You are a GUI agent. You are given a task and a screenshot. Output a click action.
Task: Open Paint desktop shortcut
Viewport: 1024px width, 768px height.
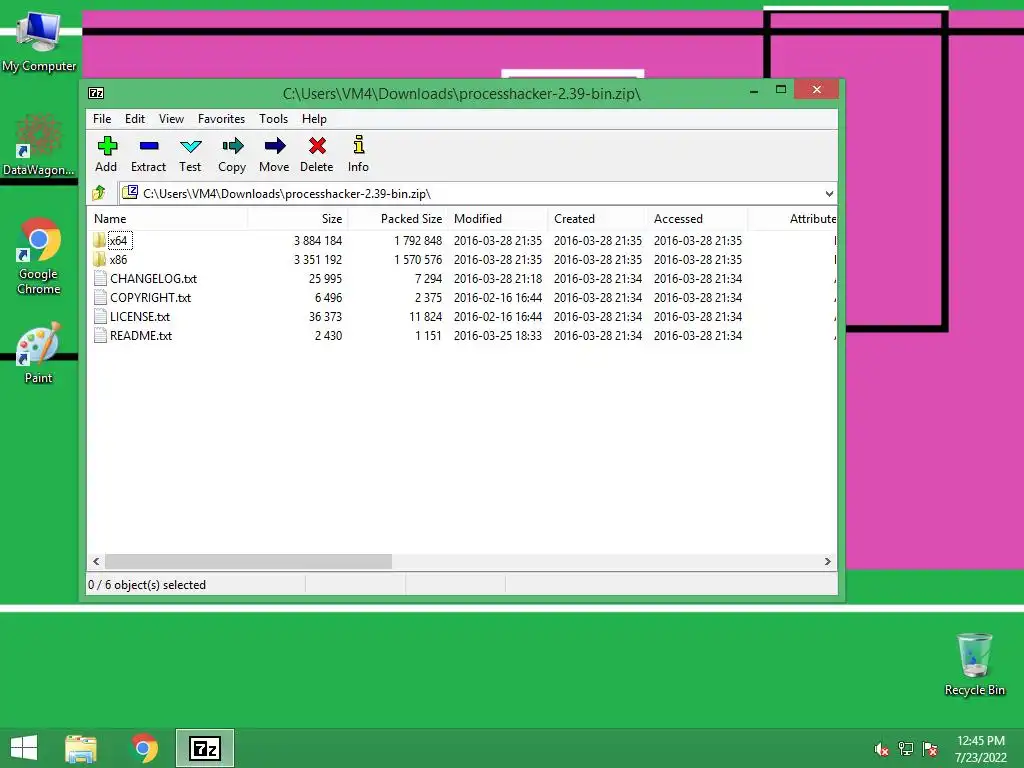click(39, 353)
